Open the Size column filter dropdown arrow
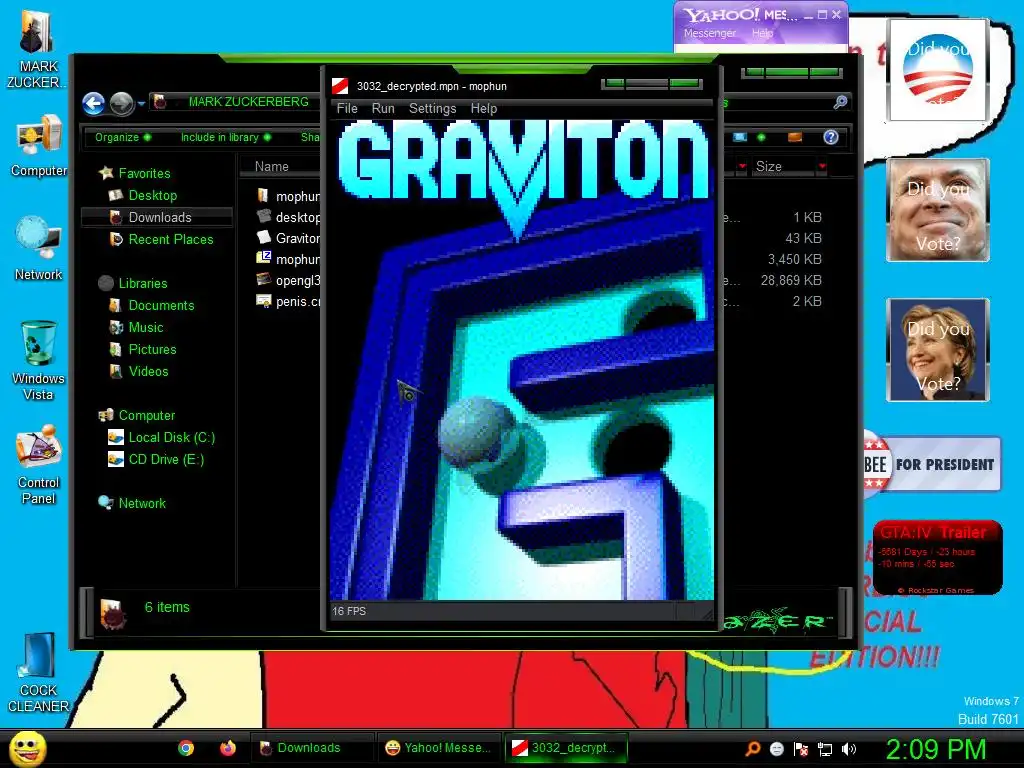The height and width of the screenshot is (768, 1024). click(x=822, y=167)
